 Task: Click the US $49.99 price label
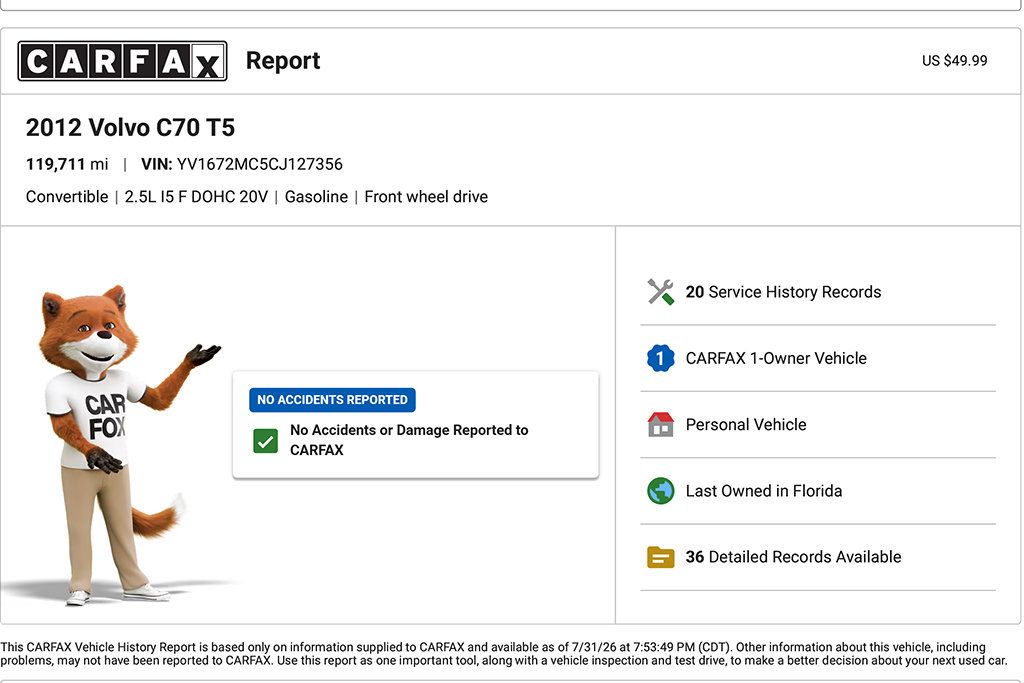pos(954,61)
